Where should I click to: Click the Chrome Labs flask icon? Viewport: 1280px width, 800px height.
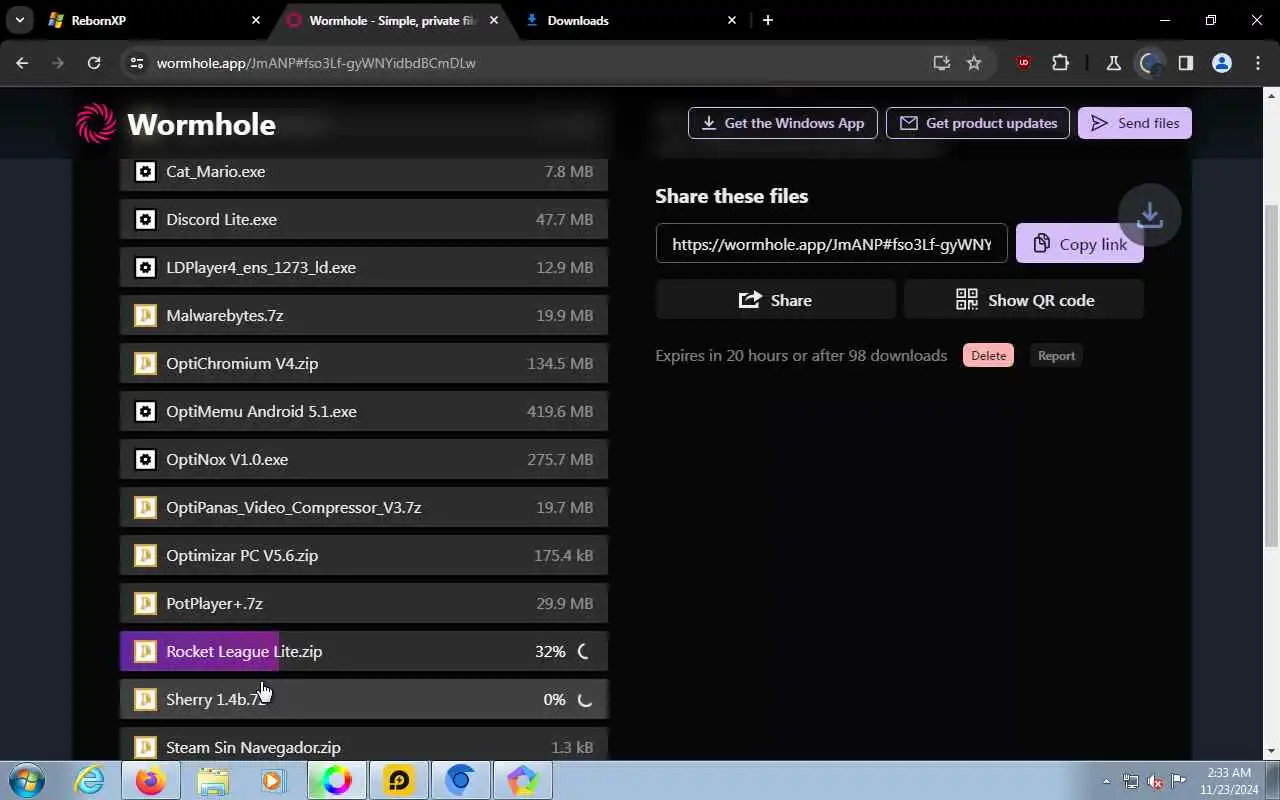tap(1113, 63)
